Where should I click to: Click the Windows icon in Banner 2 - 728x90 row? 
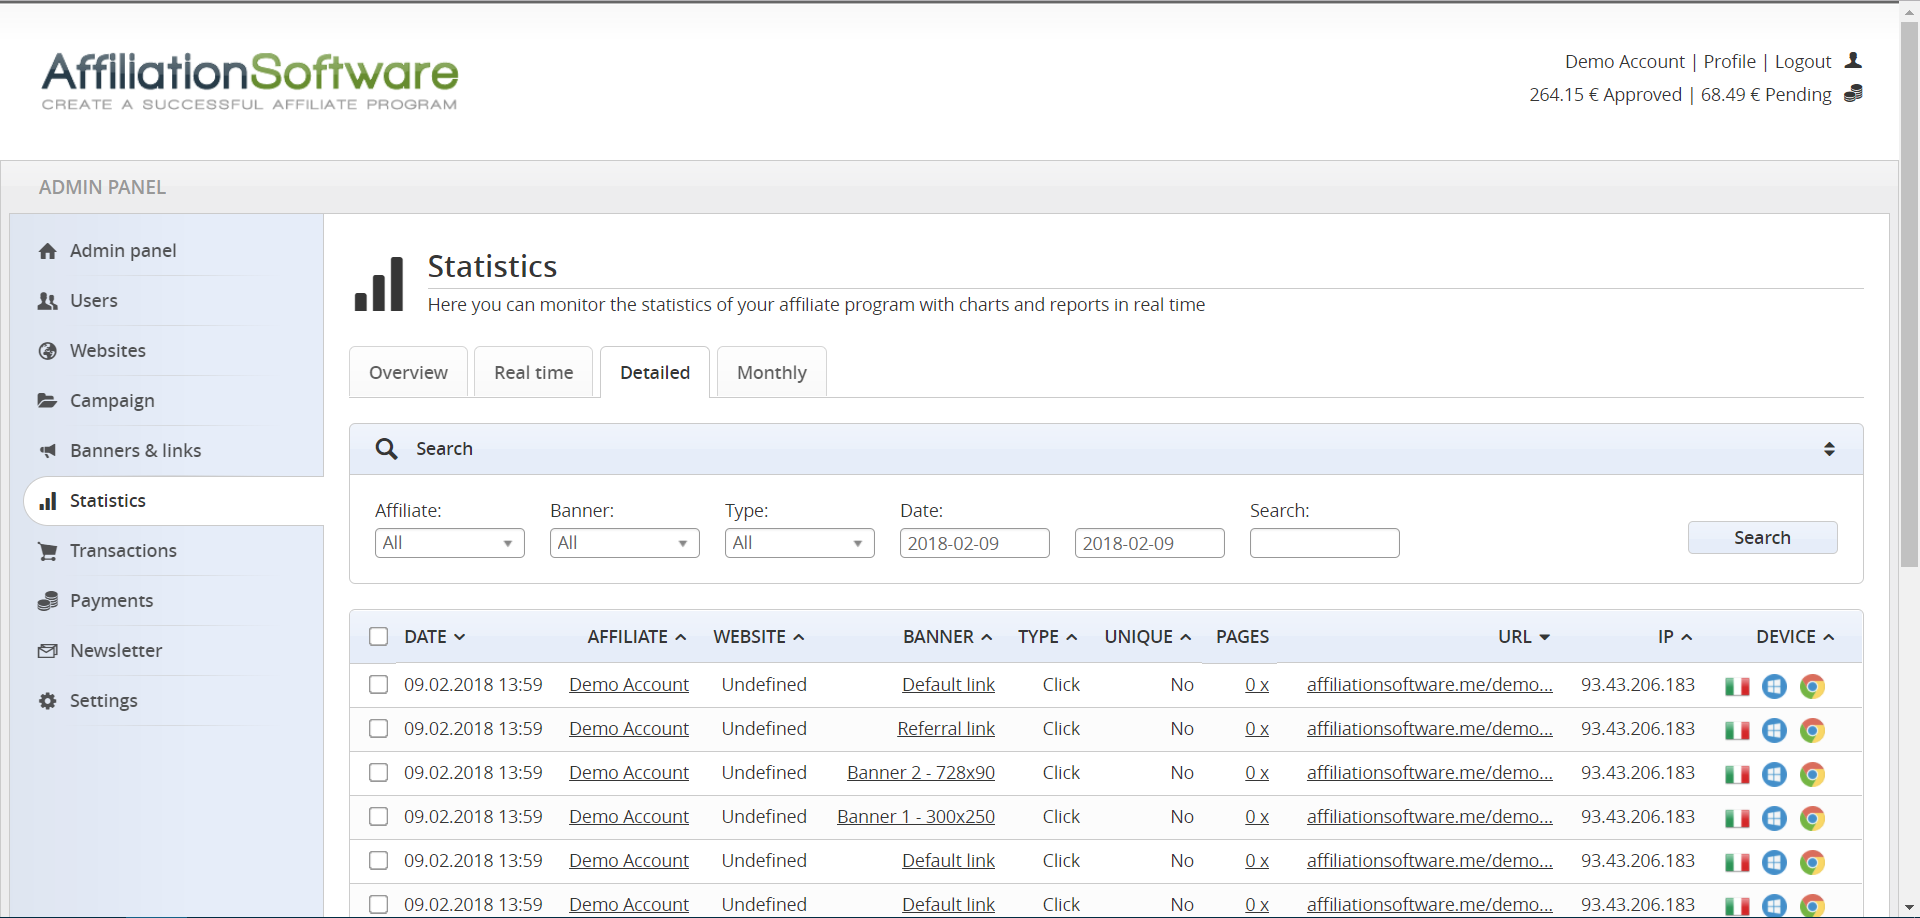coord(1774,775)
